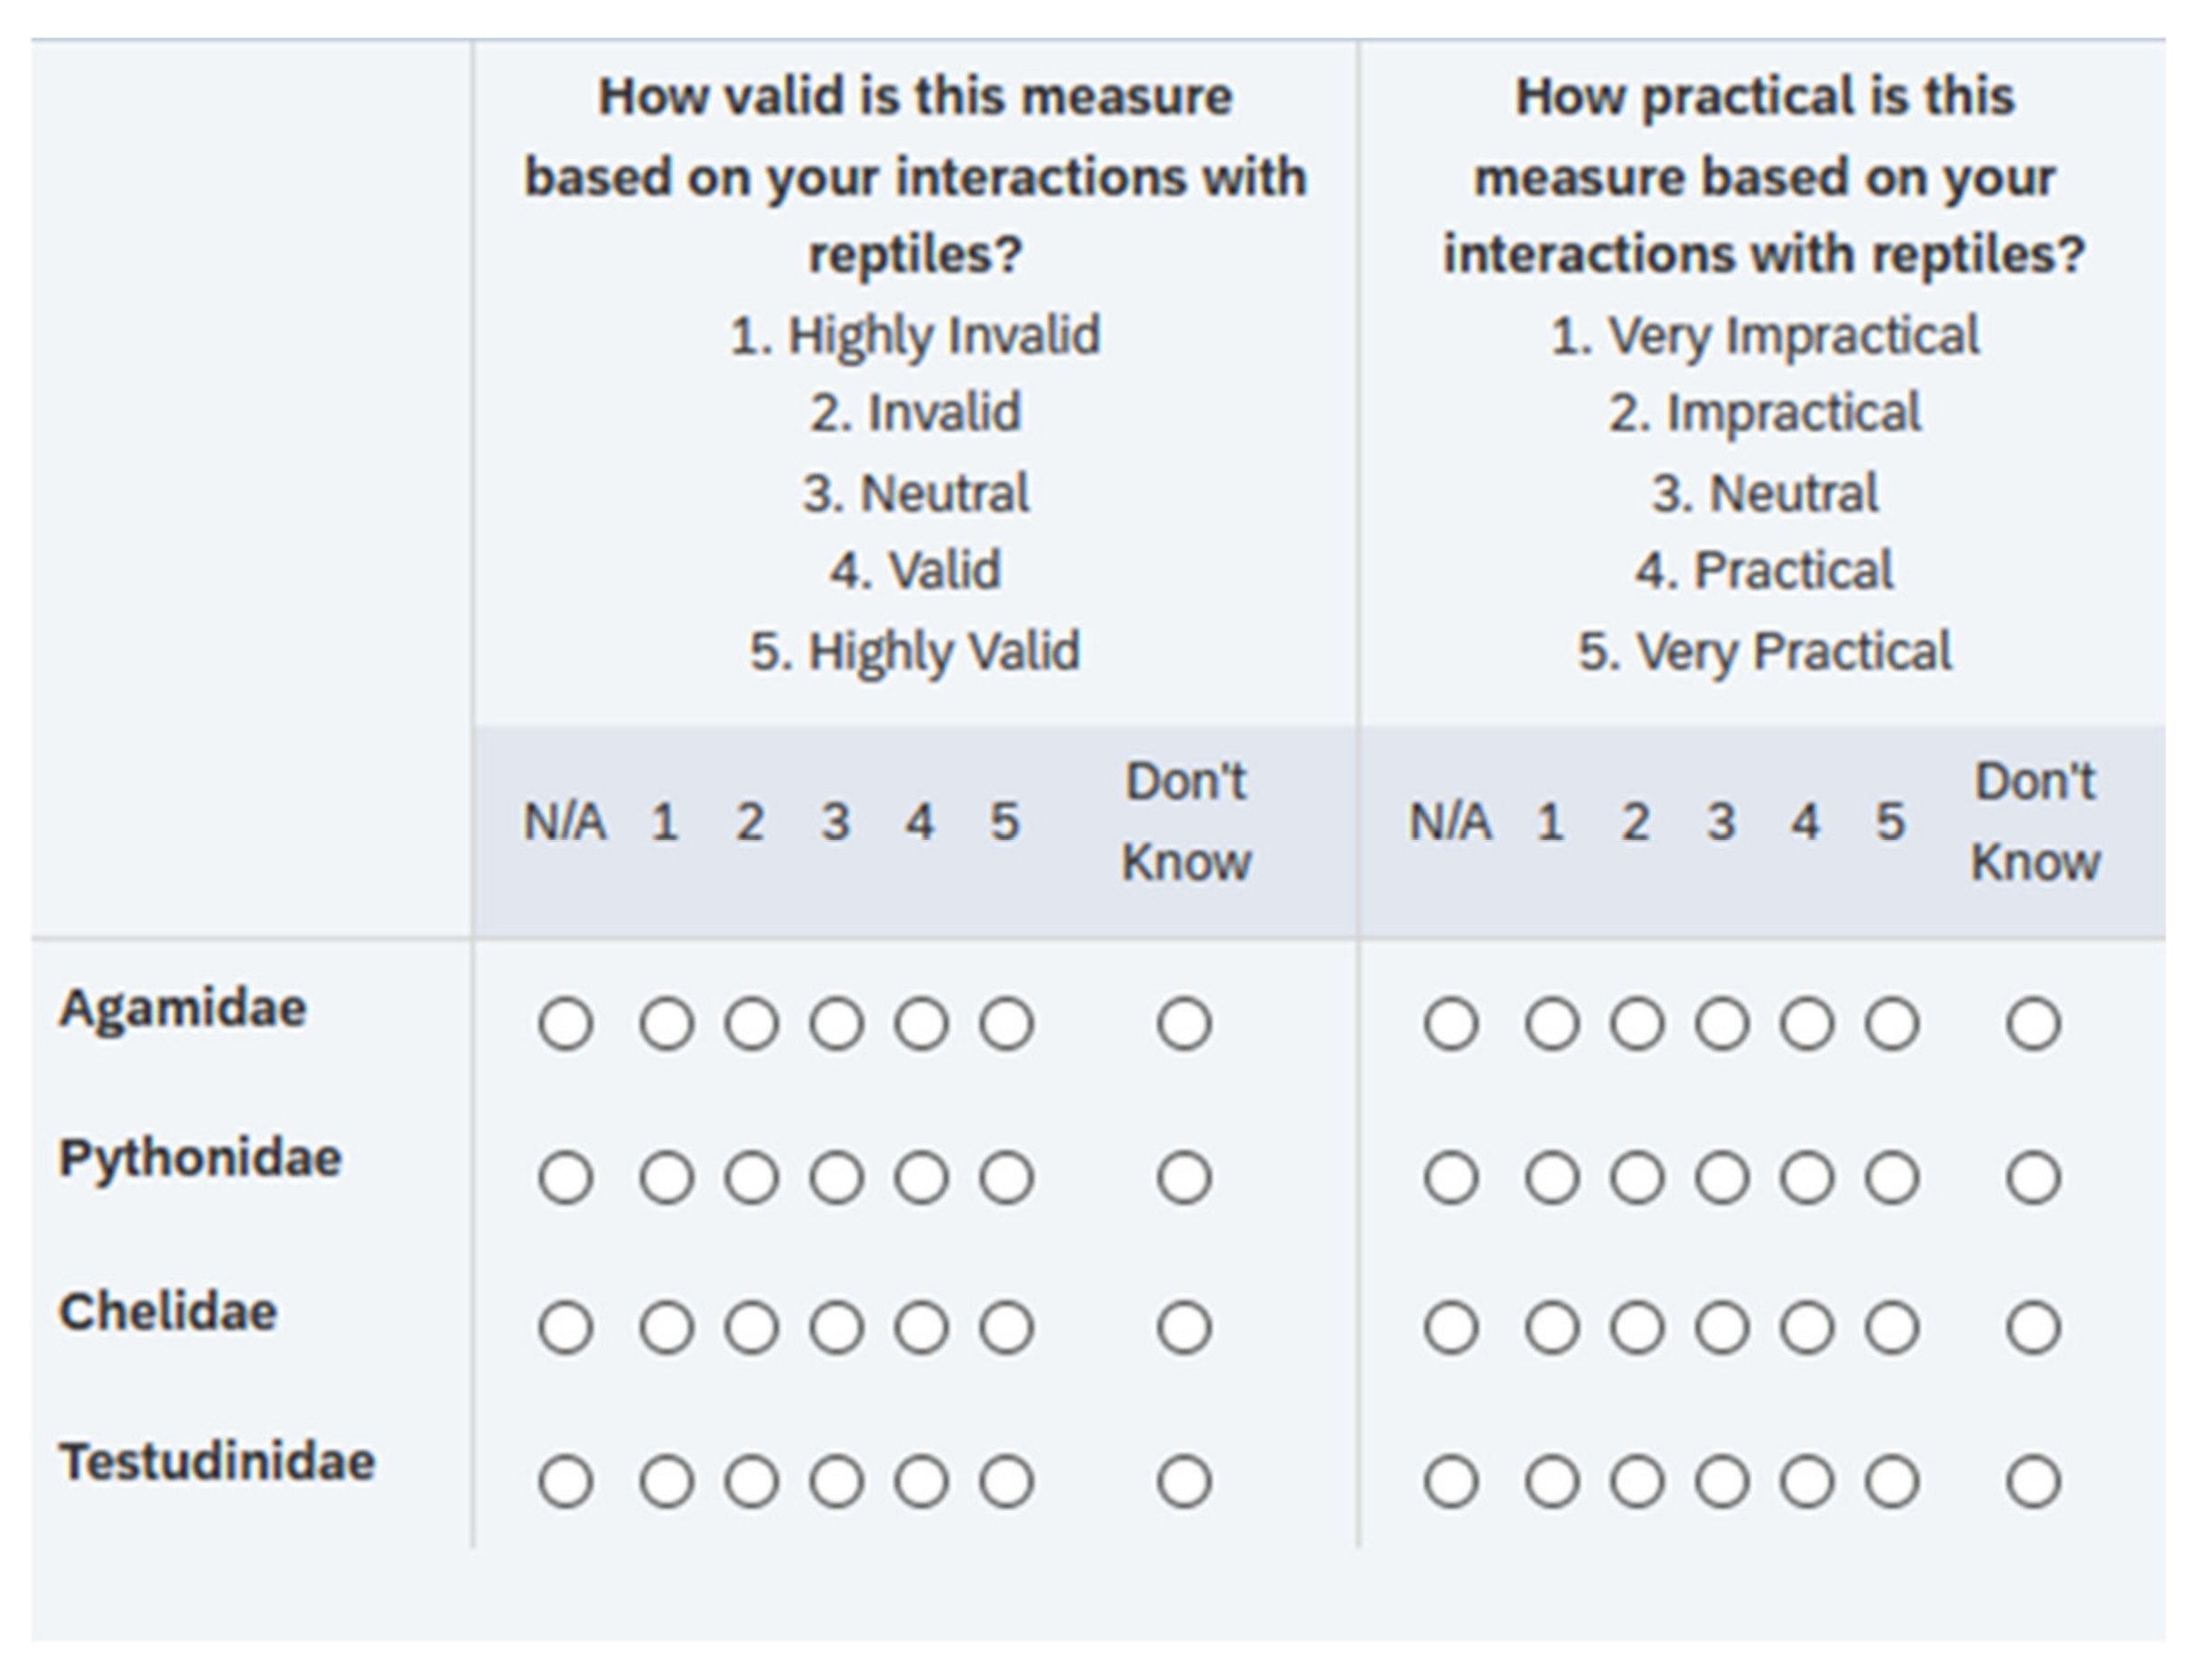Rate Chelidae practicality as 2
The image size is (2211, 1680).
tap(1637, 1328)
